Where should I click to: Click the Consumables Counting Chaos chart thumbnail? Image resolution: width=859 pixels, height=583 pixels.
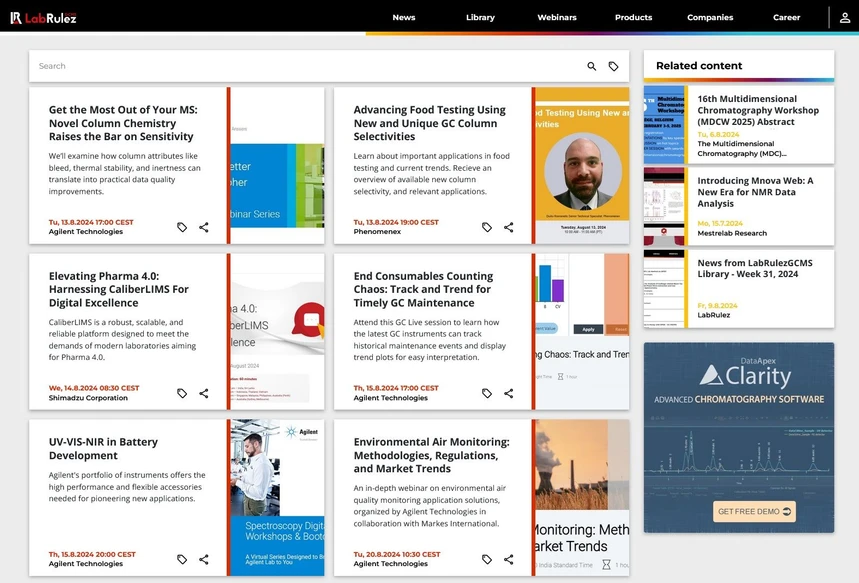[582, 331]
